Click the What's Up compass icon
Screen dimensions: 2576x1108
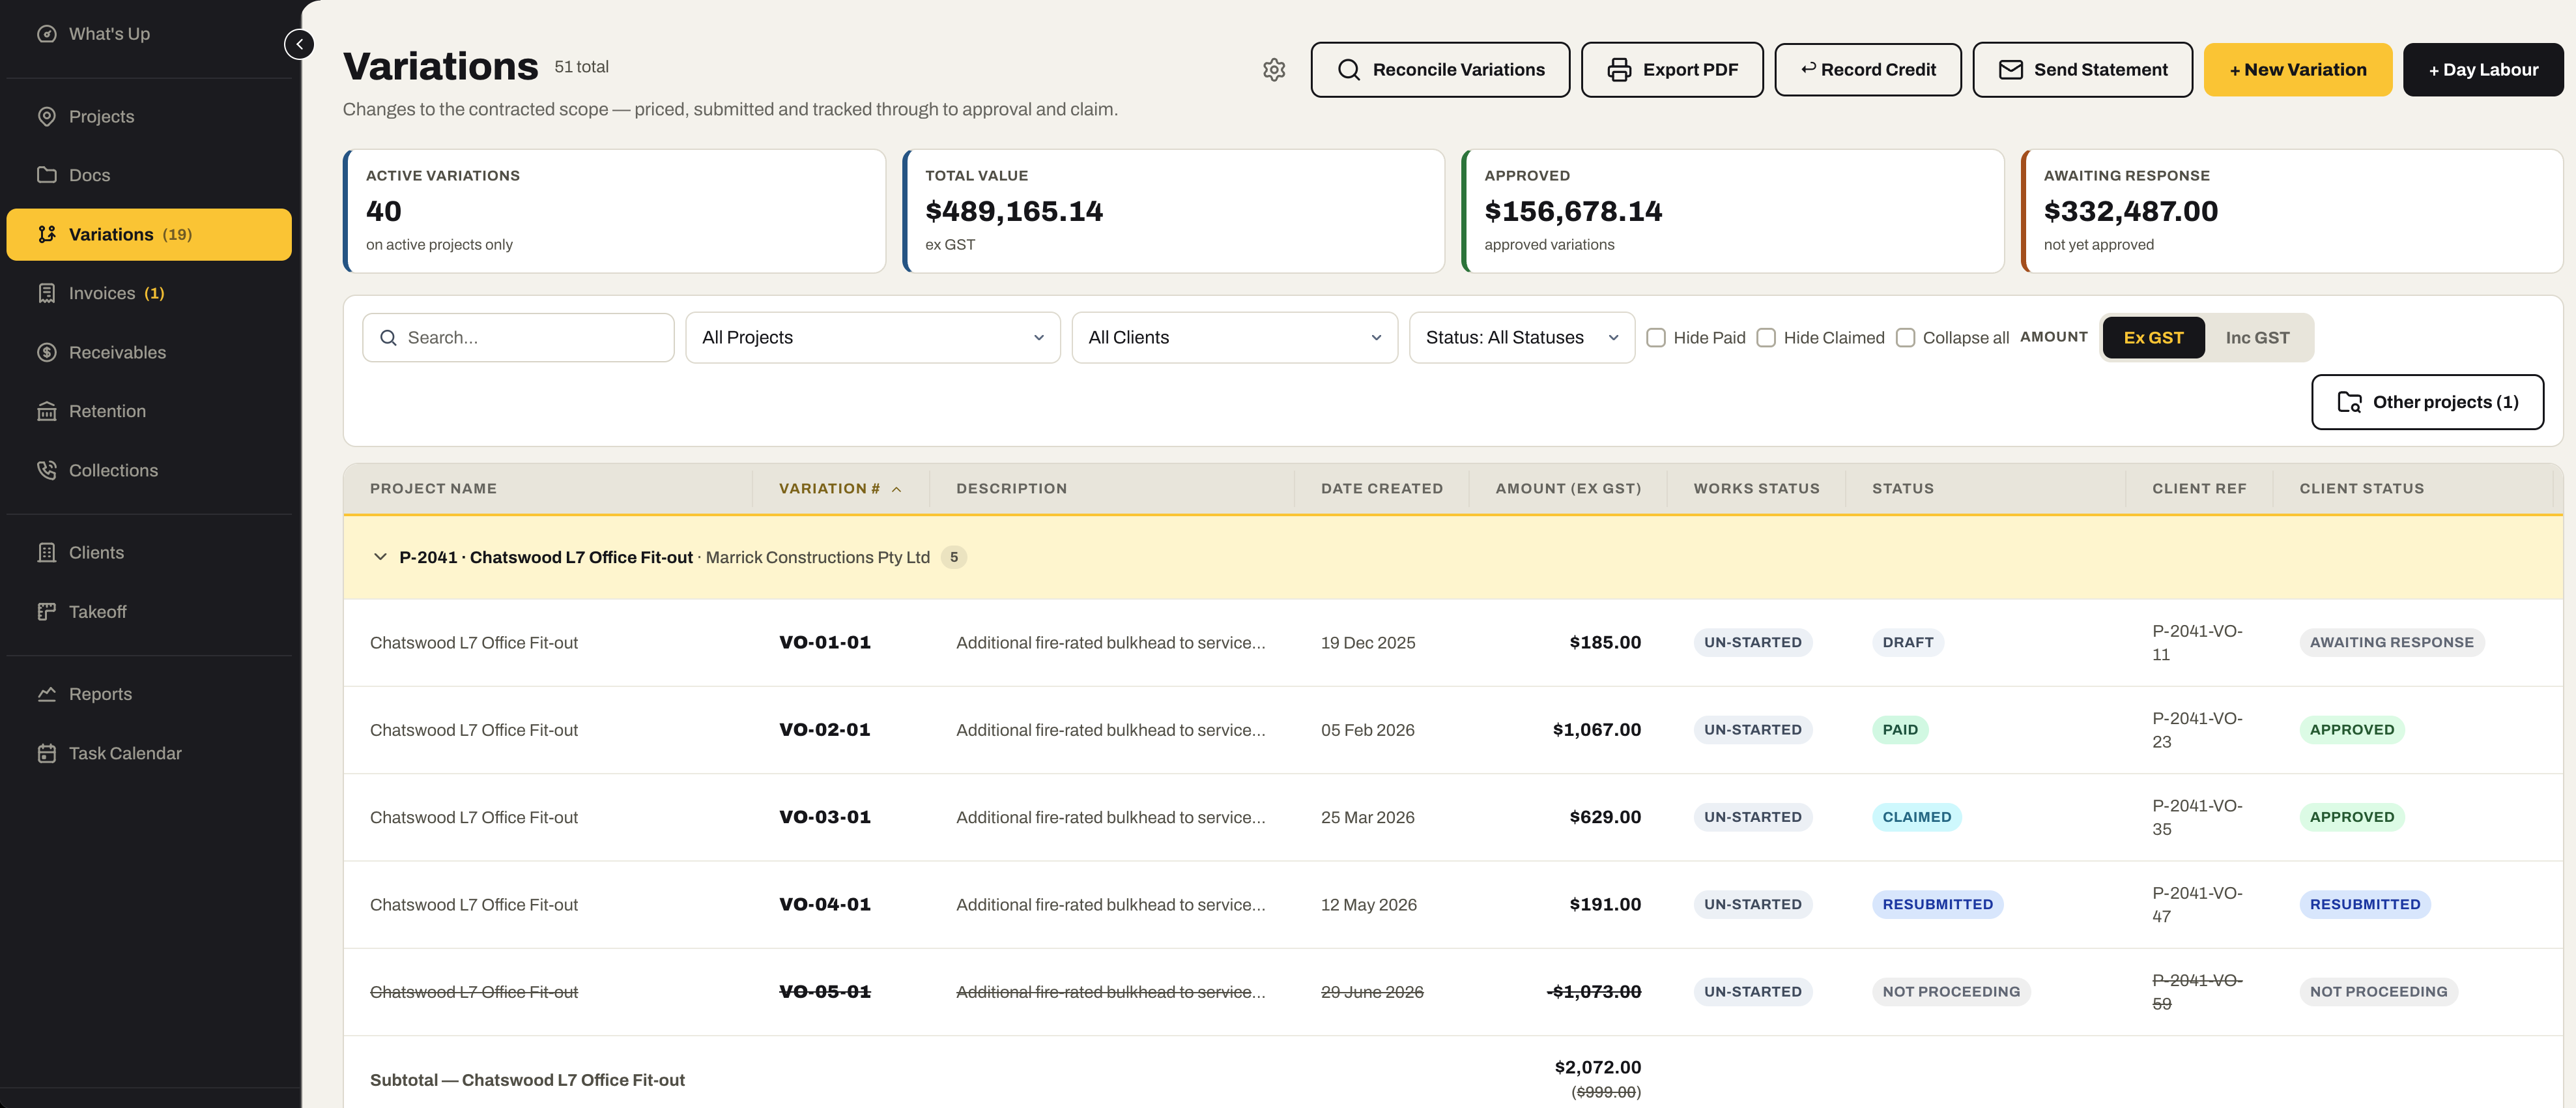pos(46,34)
